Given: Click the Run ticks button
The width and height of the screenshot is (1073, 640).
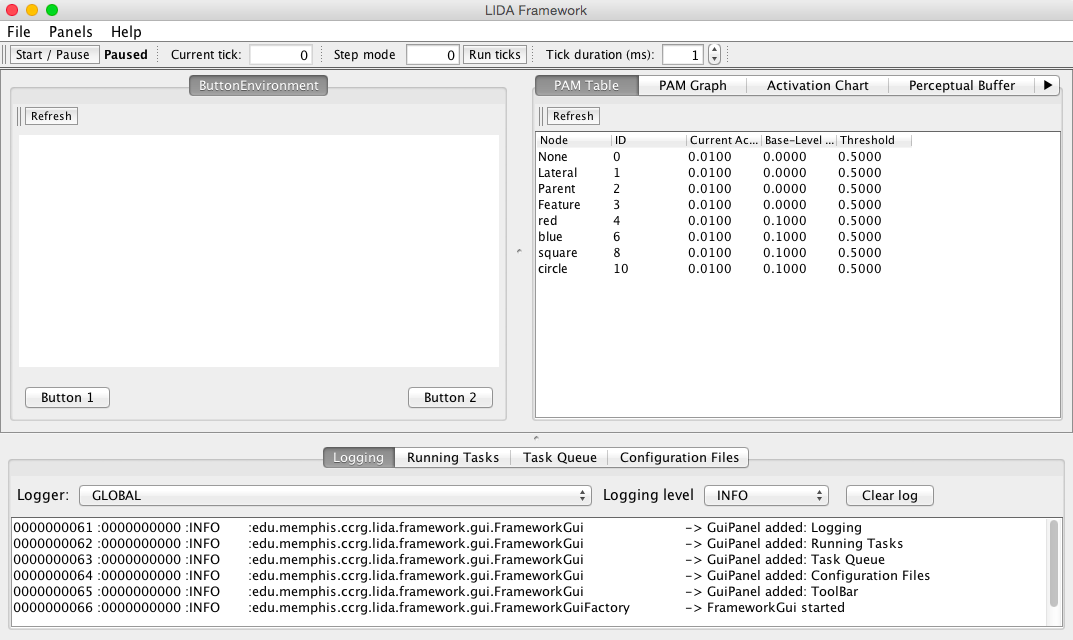Looking at the screenshot, I should [x=494, y=55].
